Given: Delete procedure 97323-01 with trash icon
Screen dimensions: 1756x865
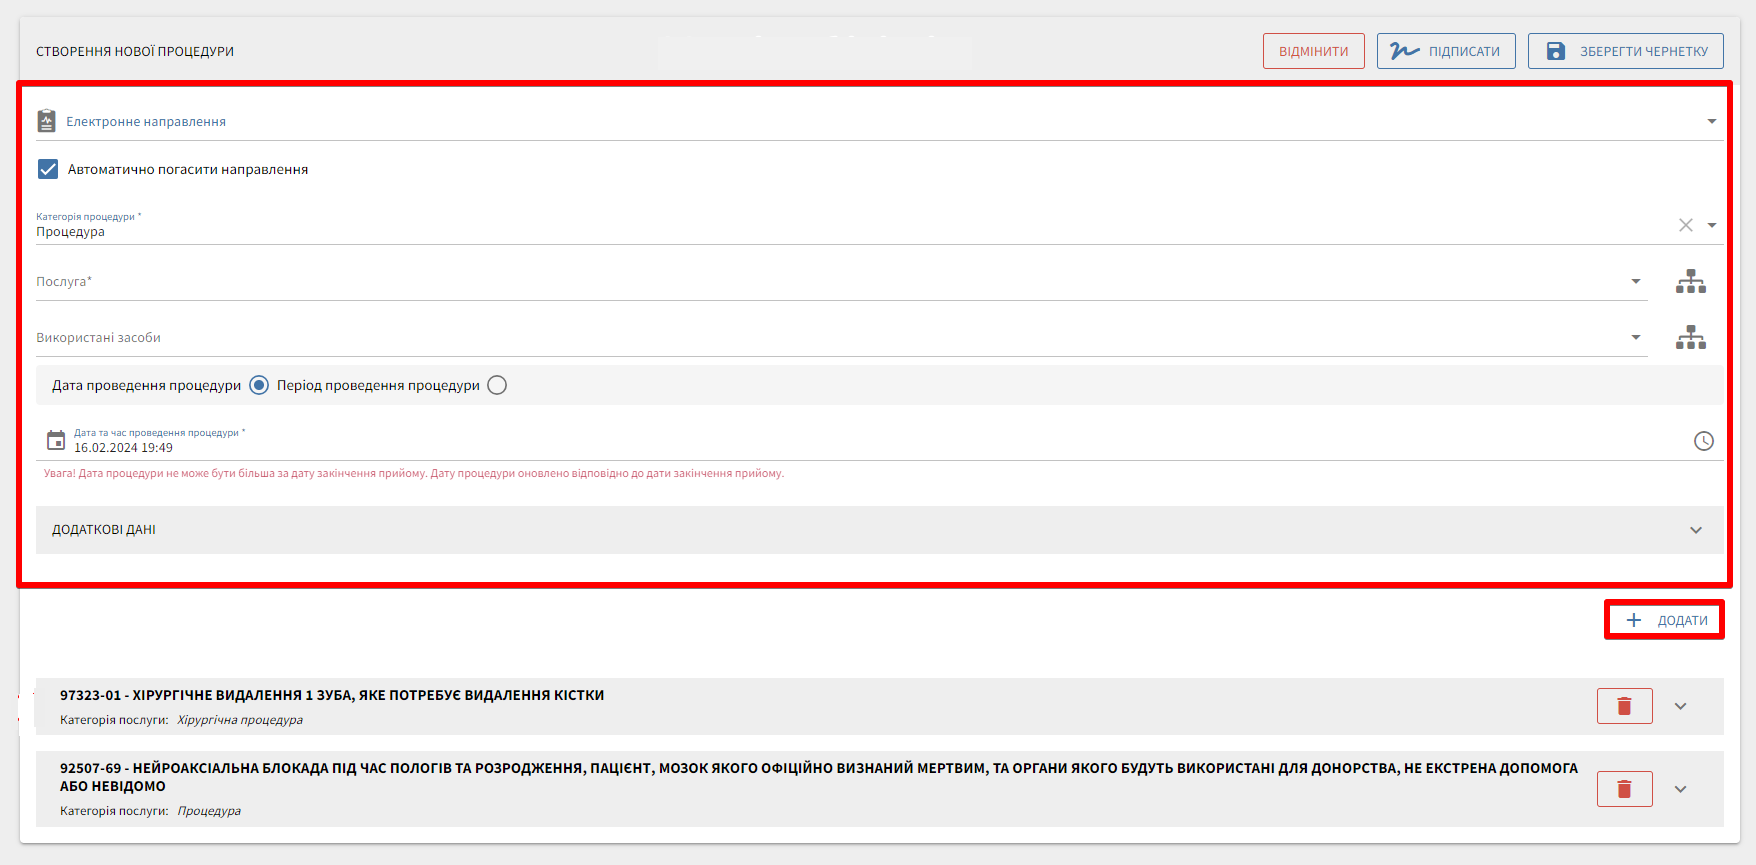Looking at the screenshot, I should click(x=1624, y=706).
